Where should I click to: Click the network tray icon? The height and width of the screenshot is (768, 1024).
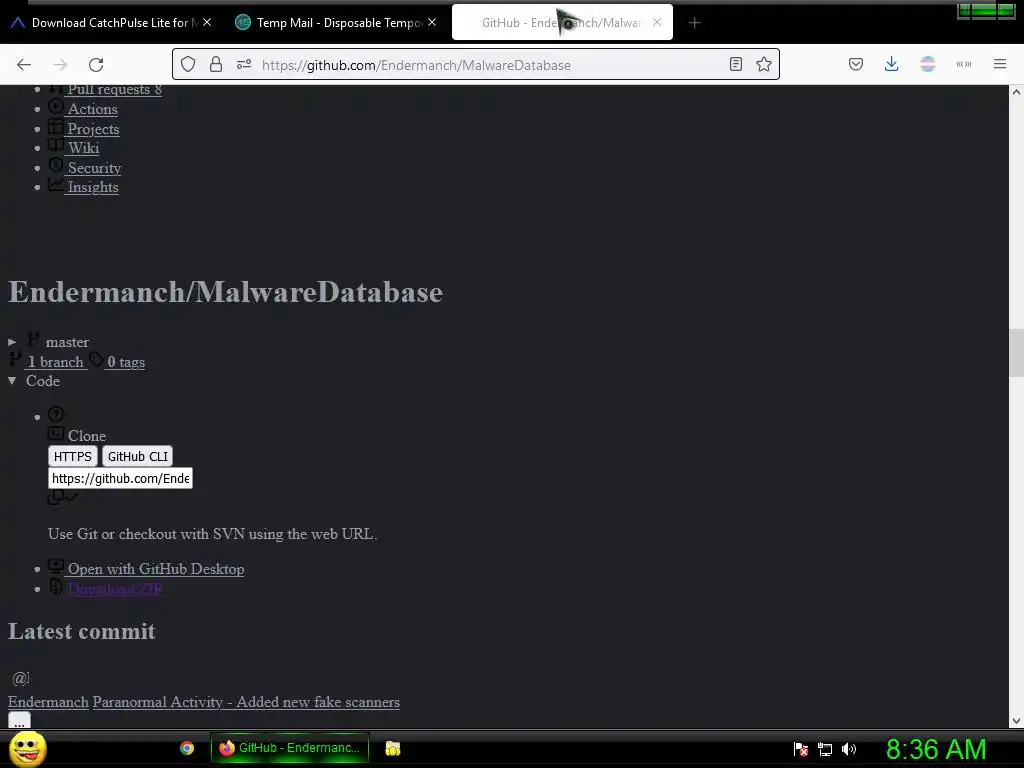(x=825, y=749)
